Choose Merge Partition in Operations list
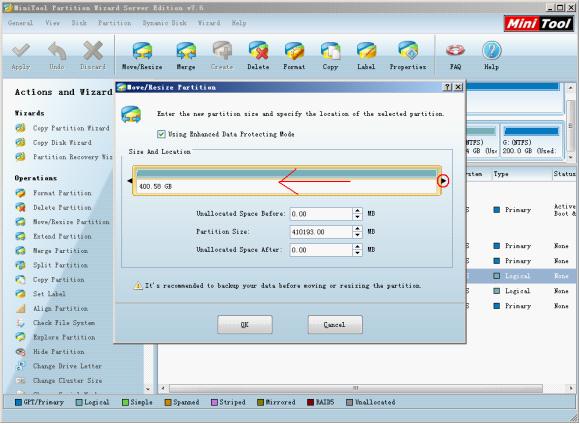The image size is (580, 424). pos(52,250)
